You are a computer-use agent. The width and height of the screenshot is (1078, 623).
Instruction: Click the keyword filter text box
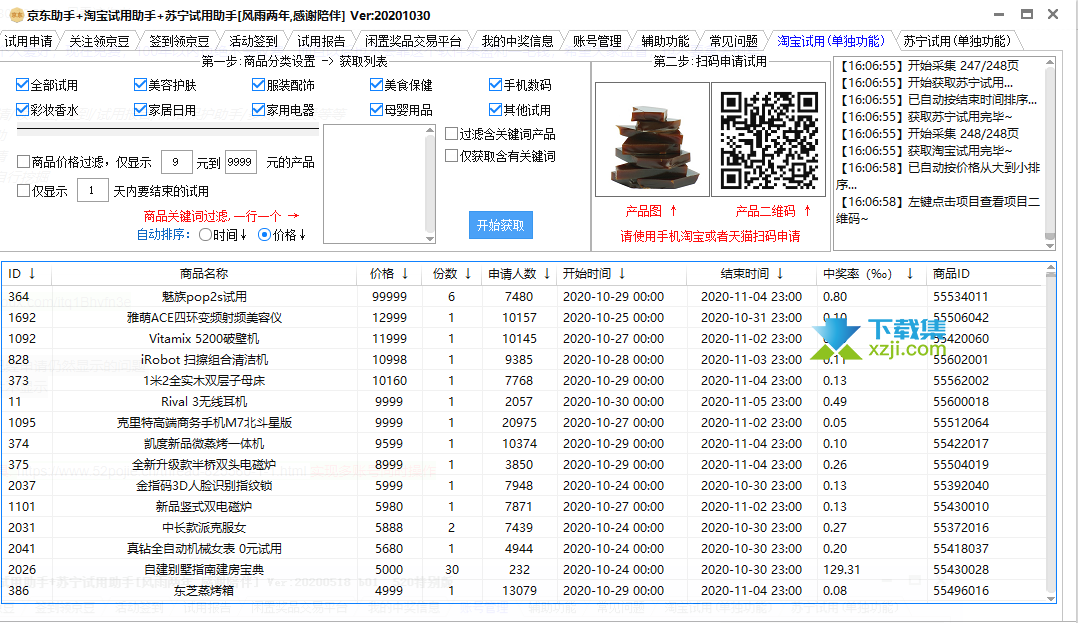coord(374,184)
